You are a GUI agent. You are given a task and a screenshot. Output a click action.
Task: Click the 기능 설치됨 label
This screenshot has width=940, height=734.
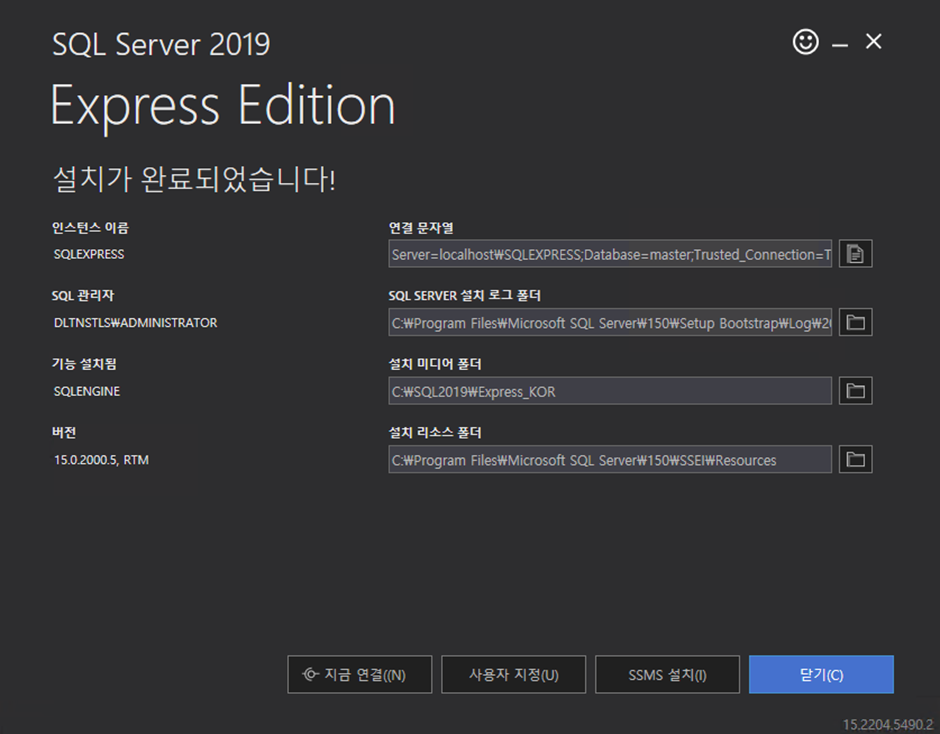pos(84,364)
